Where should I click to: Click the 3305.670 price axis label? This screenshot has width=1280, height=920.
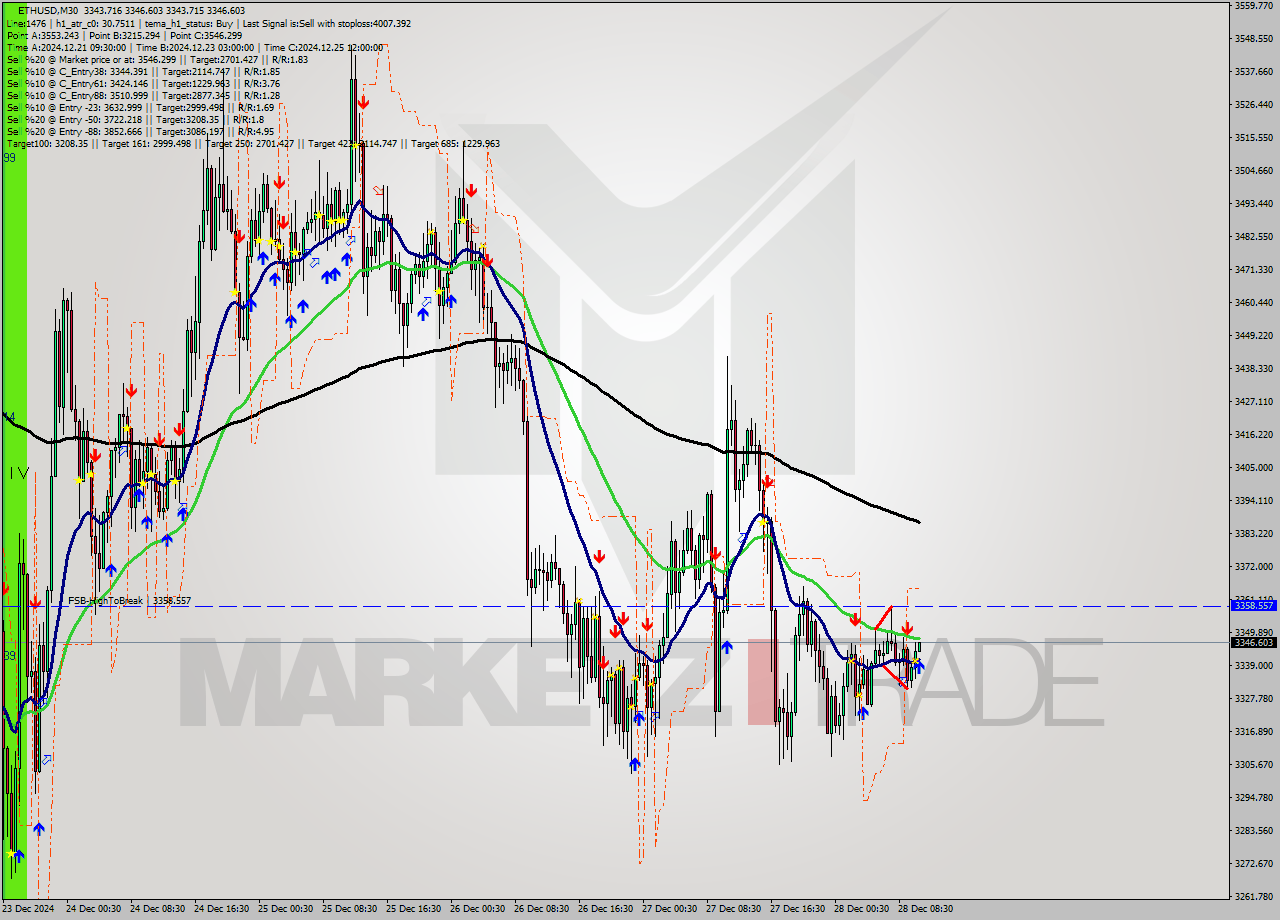[x=1253, y=764]
